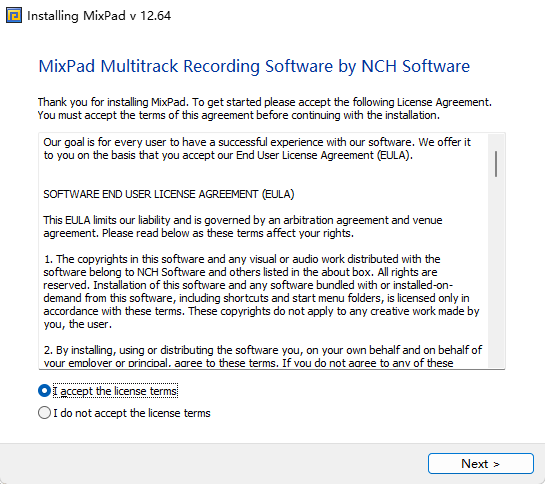
Task: Select the accept license terms radio button
Action: pos(44,390)
